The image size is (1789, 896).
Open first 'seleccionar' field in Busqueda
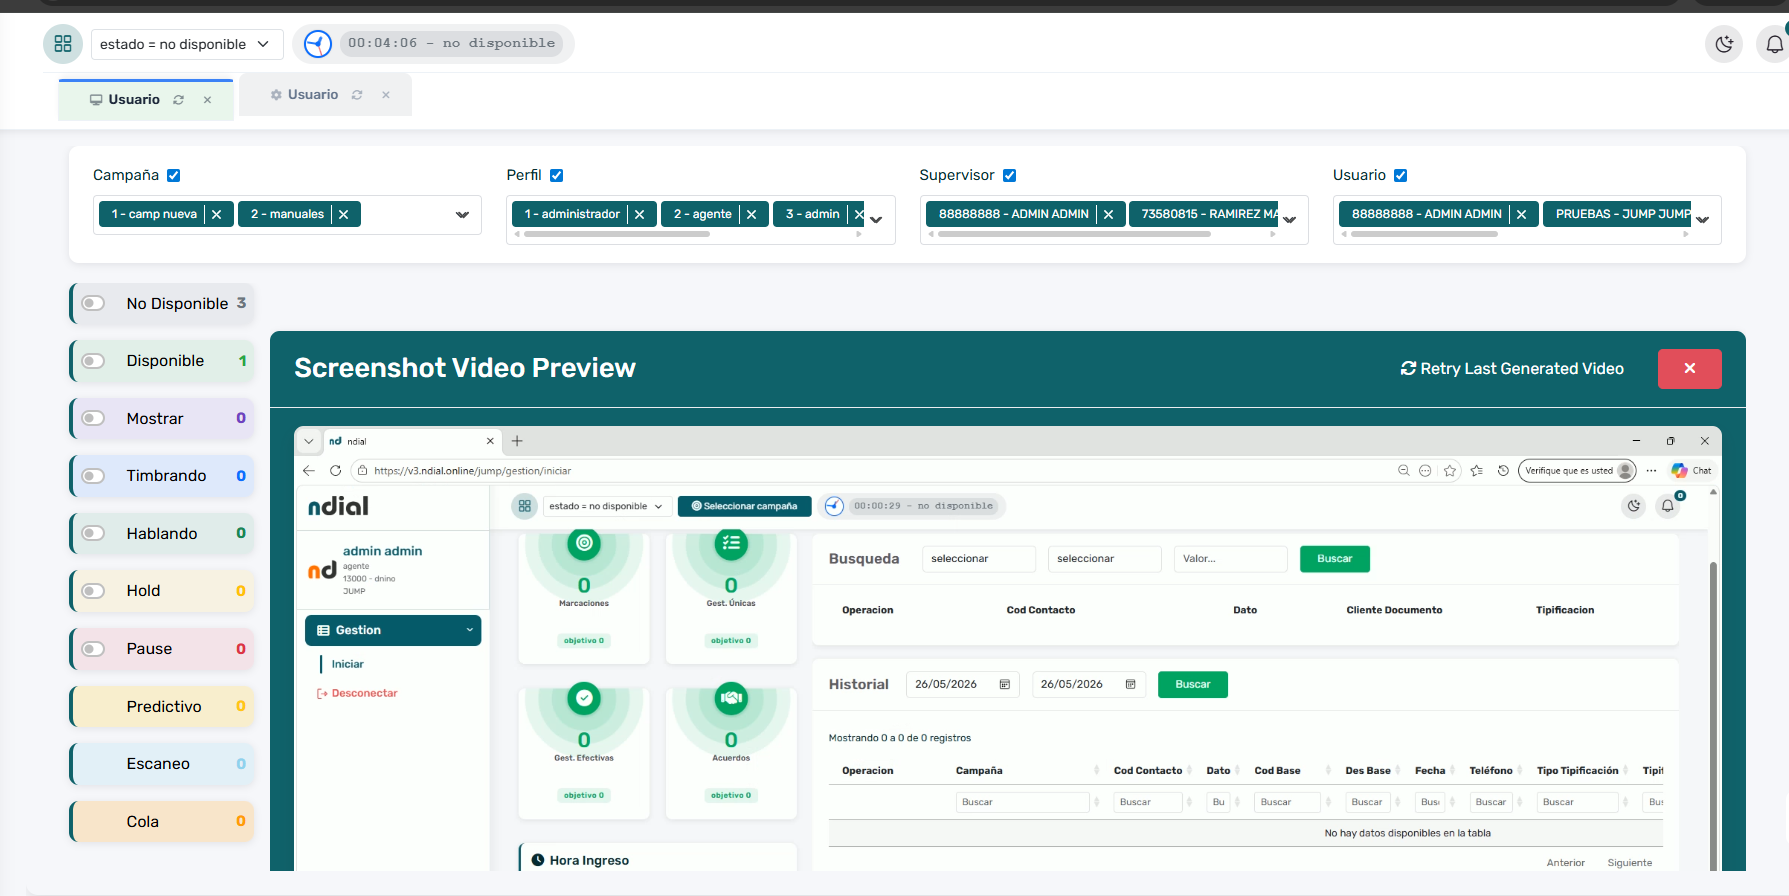979,559
